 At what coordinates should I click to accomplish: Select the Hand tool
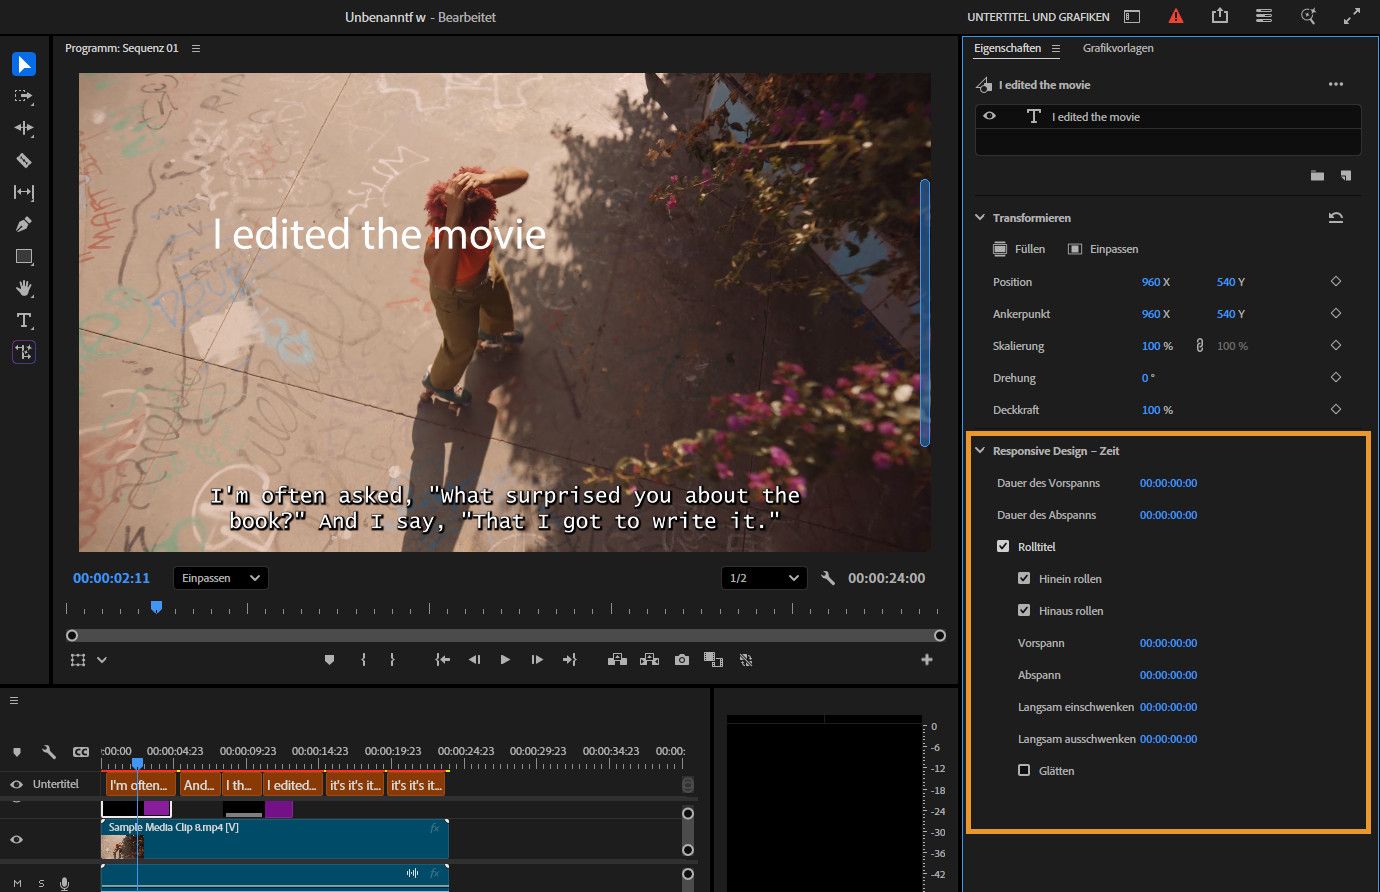(x=24, y=288)
